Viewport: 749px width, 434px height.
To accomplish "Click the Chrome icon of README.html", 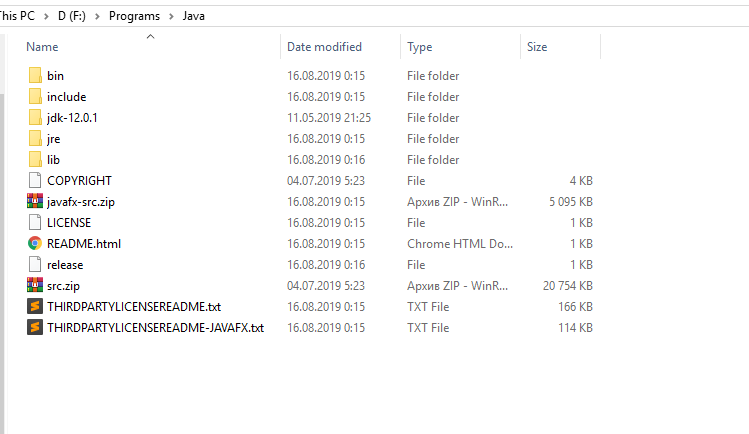I will click(x=35, y=243).
